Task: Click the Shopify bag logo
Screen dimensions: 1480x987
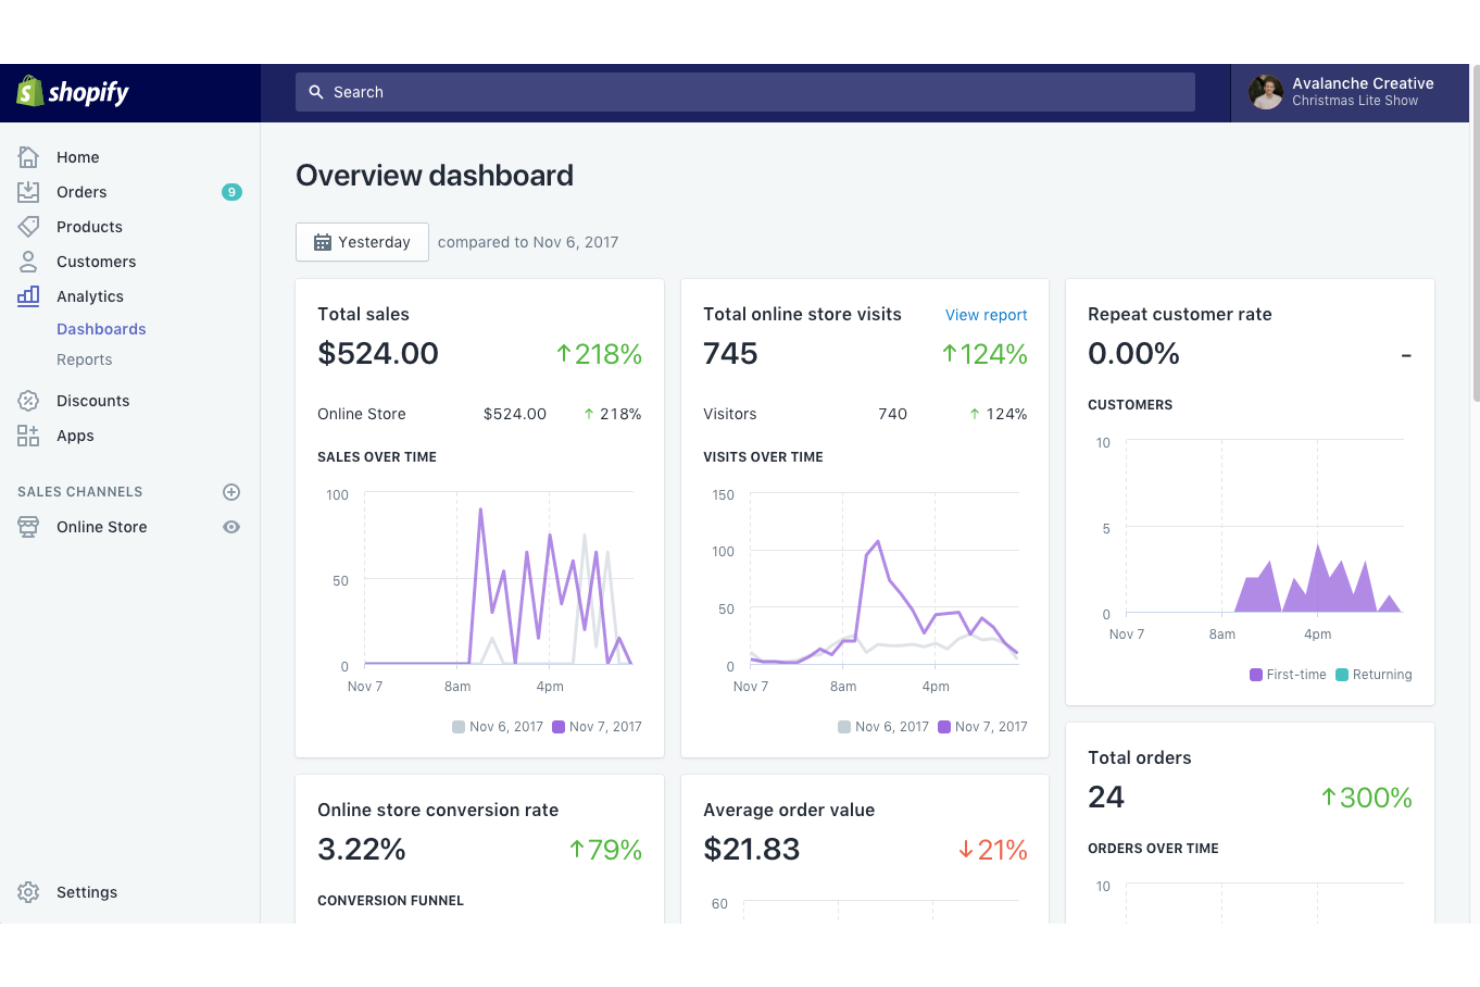Action: (x=31, y=91)
